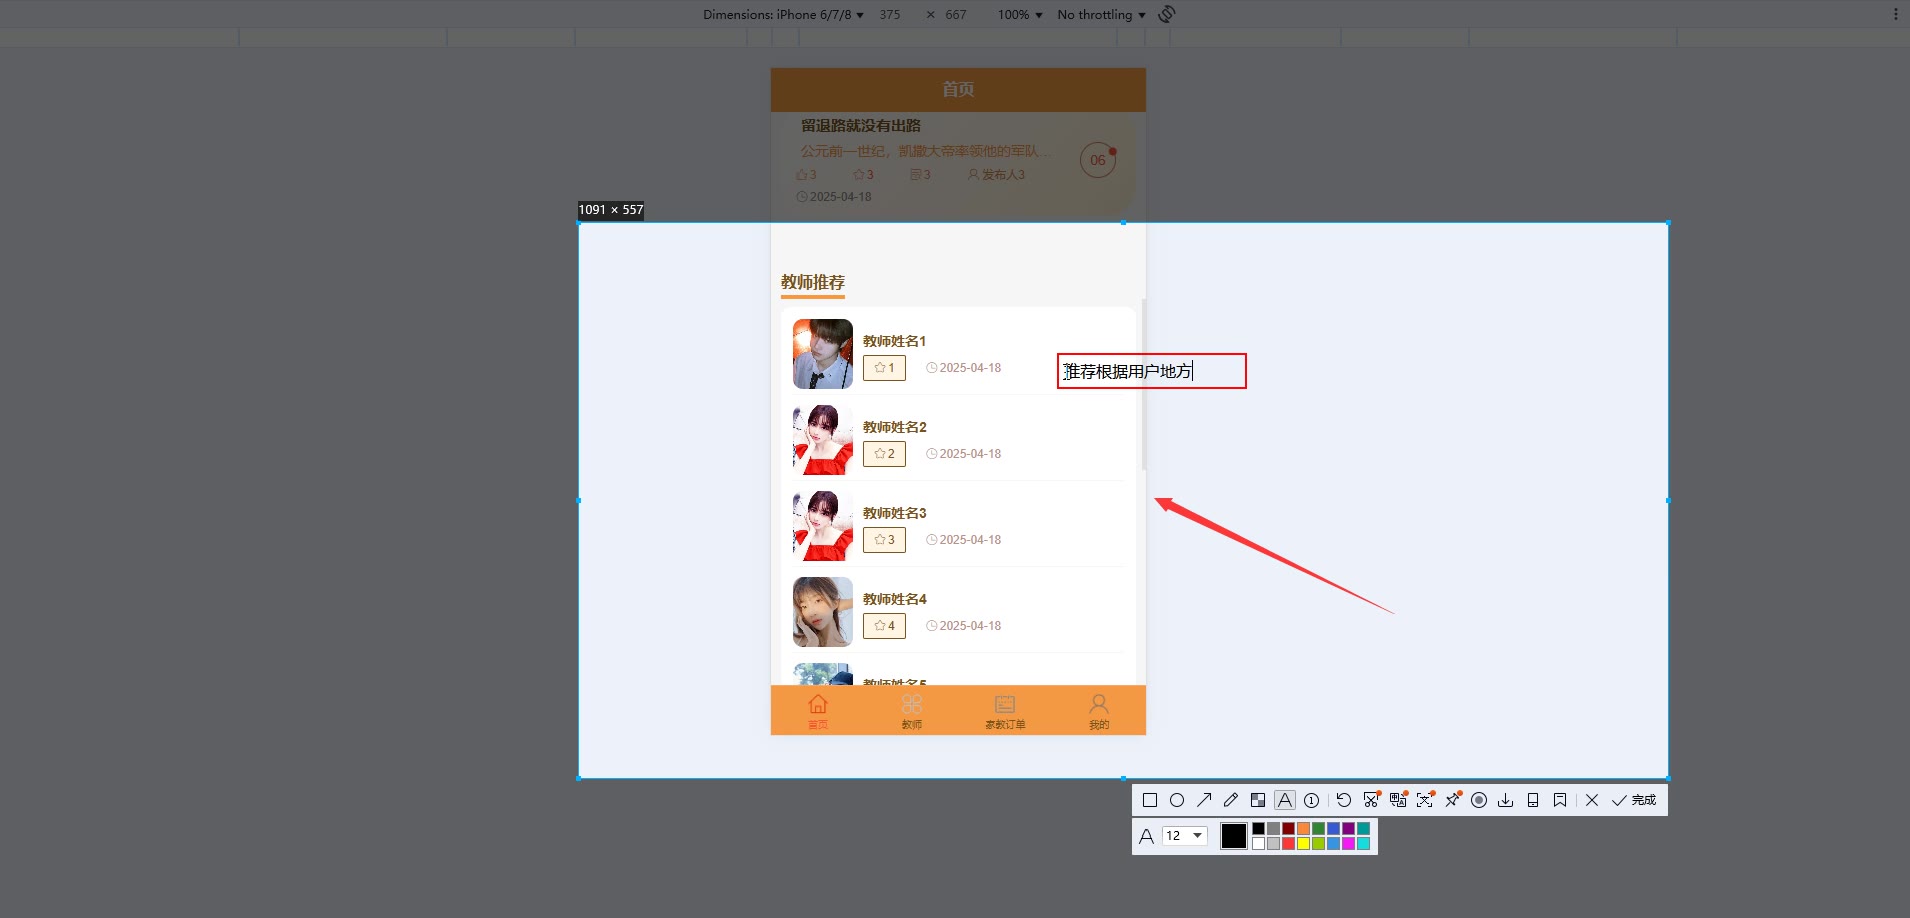Open the No throttling dropdown
This screenshot has width=1910, height=918.
point(1101,15)
